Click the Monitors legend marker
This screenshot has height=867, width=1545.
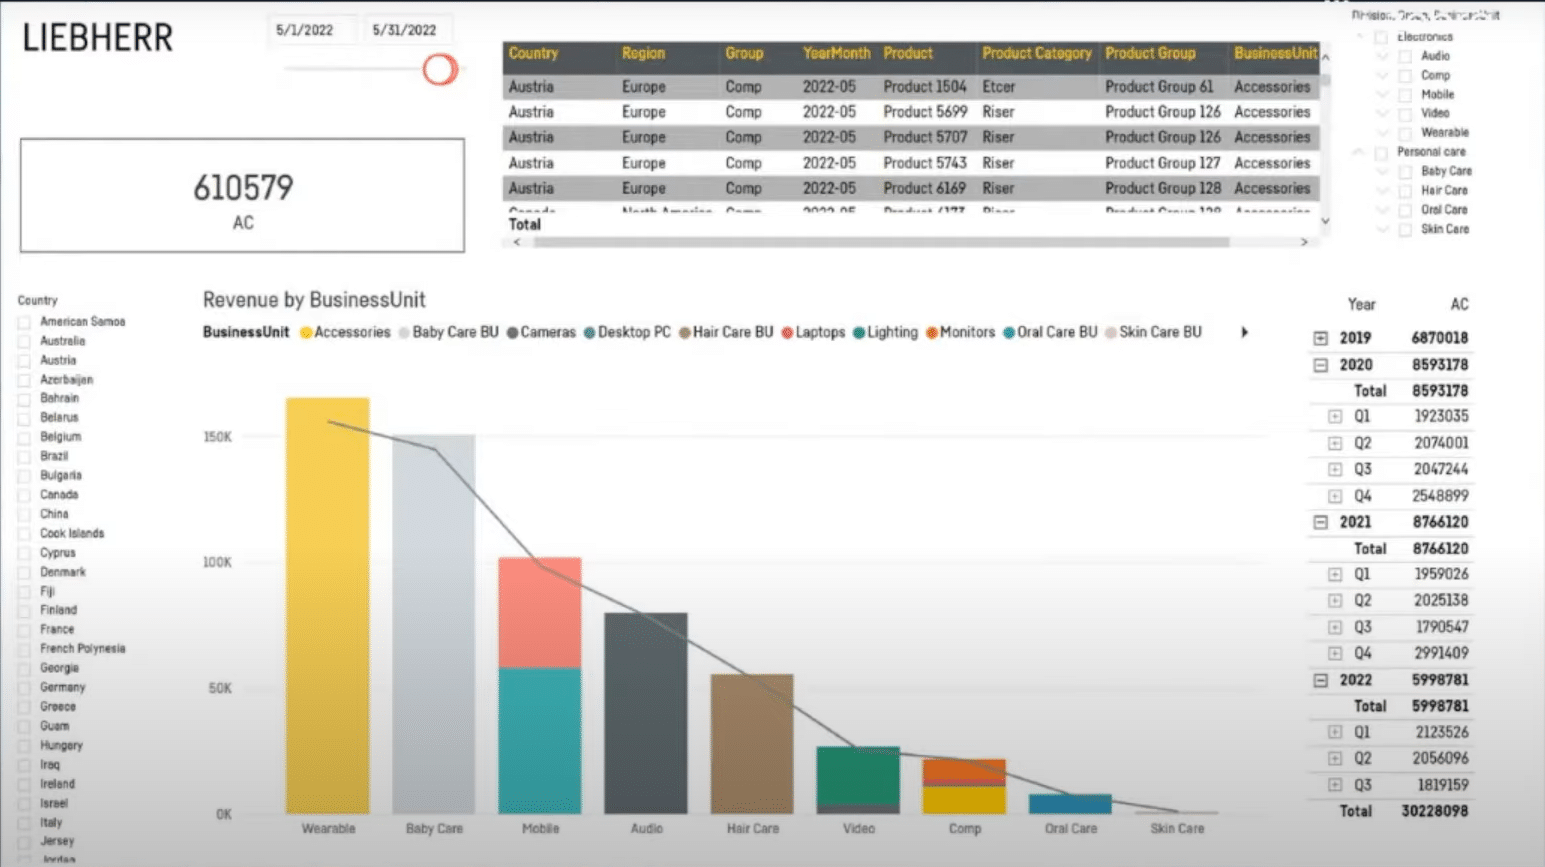(931, 331)
